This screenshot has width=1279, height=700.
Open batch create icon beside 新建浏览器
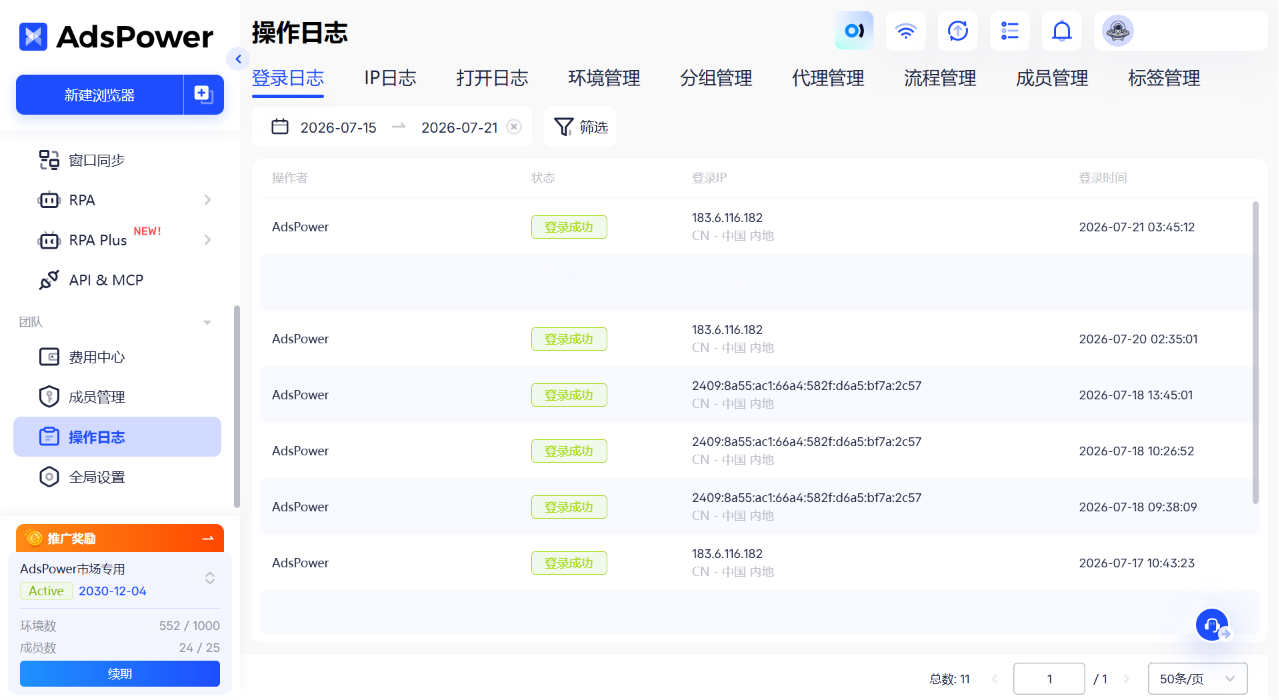[204, 95]
